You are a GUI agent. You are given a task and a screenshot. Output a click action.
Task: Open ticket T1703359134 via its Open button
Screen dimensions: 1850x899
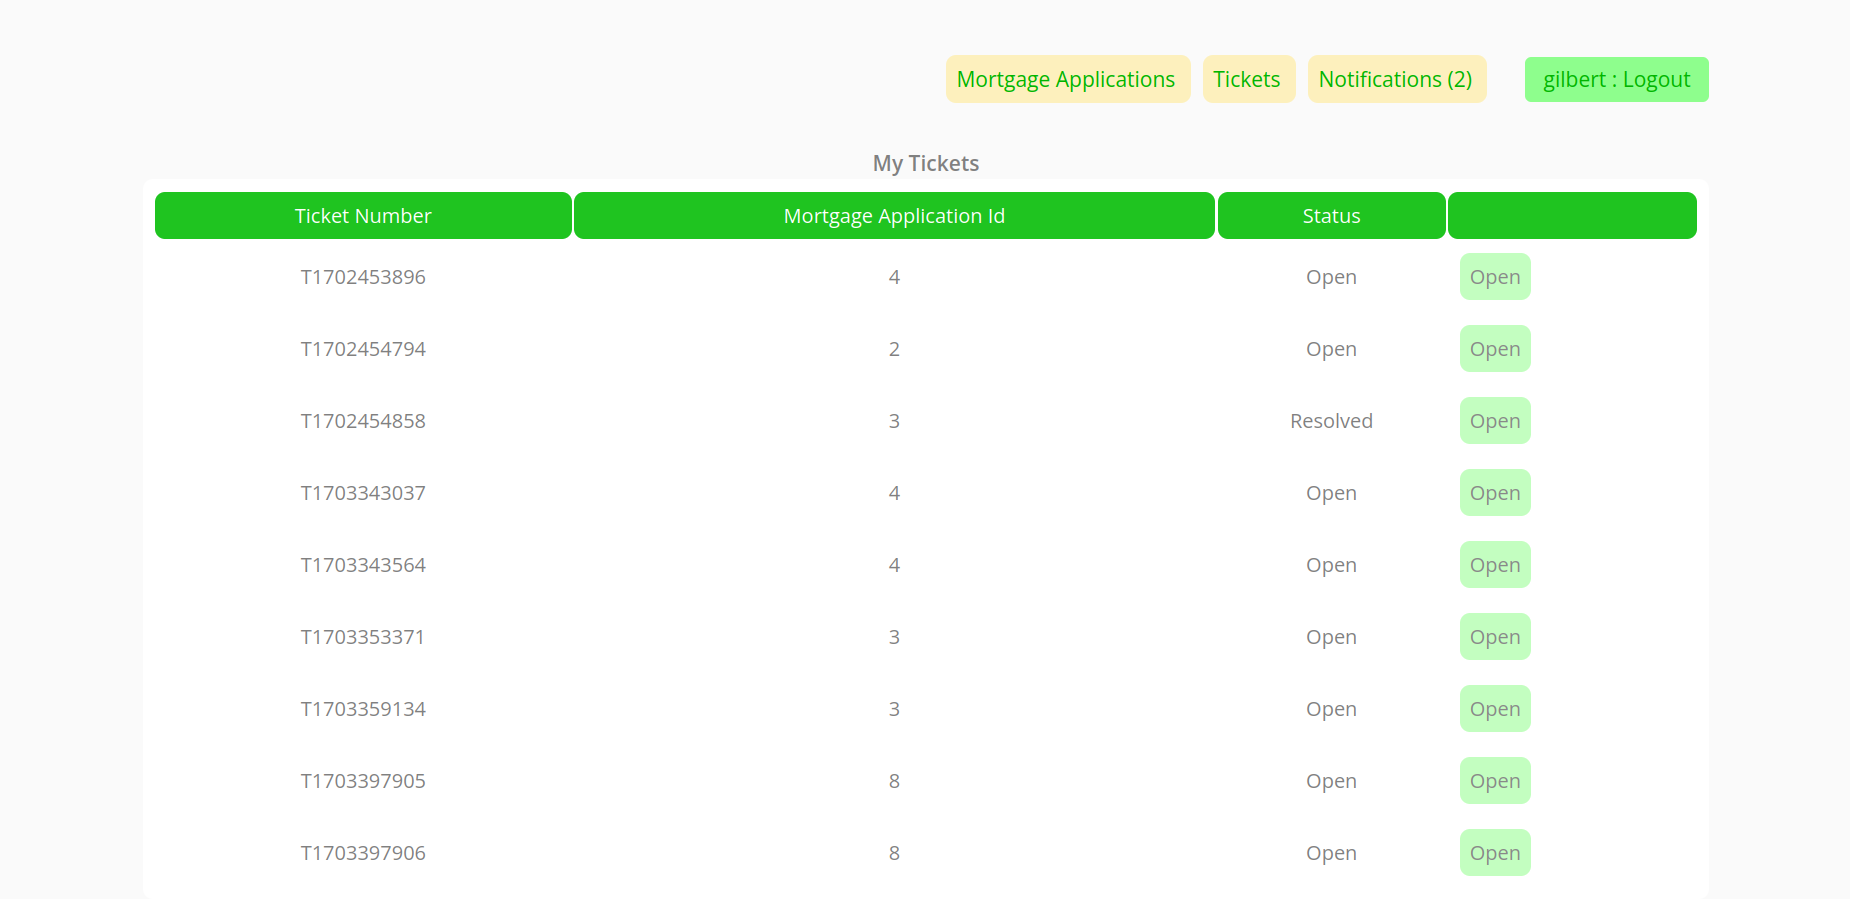[x=1495, y=709]
